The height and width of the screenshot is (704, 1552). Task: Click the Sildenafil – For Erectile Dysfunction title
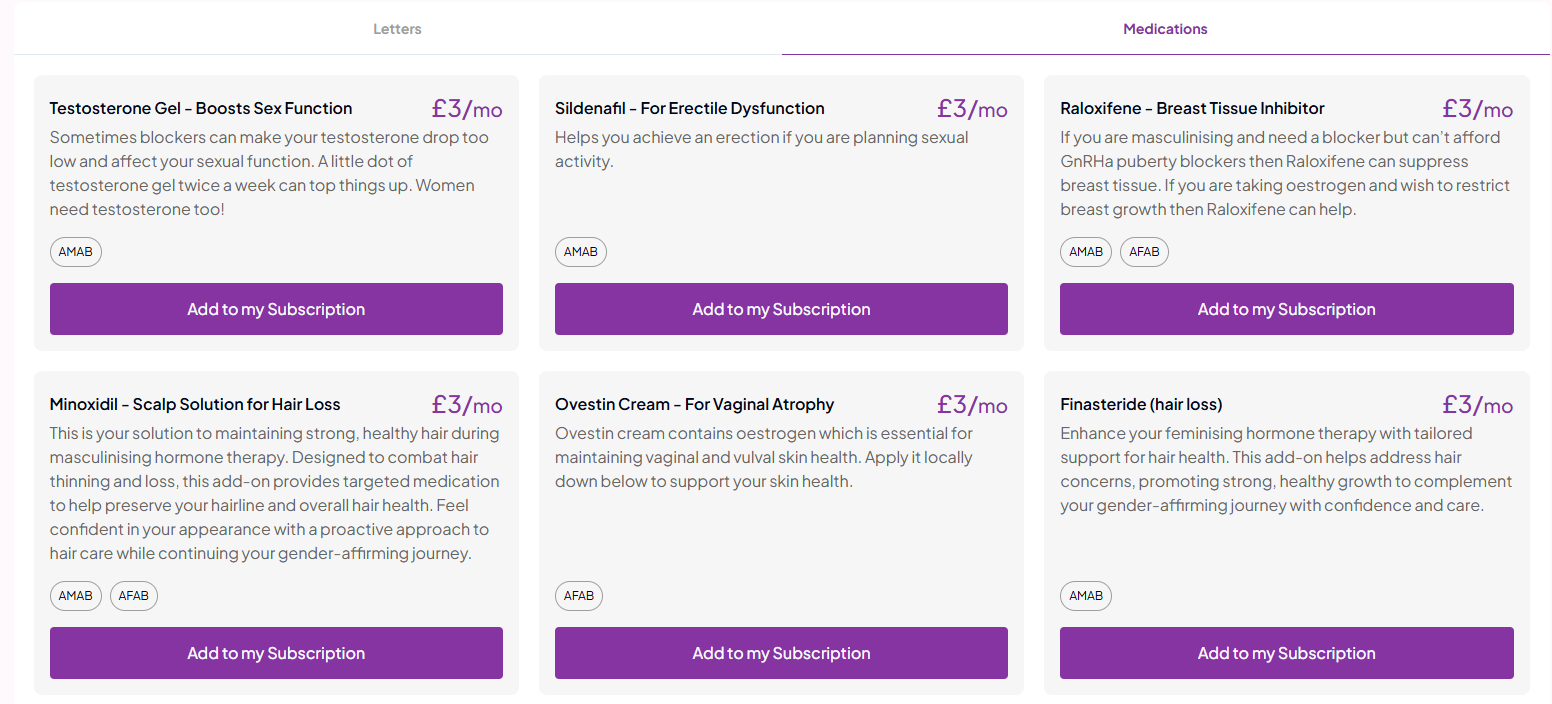[x=690, y=108]
